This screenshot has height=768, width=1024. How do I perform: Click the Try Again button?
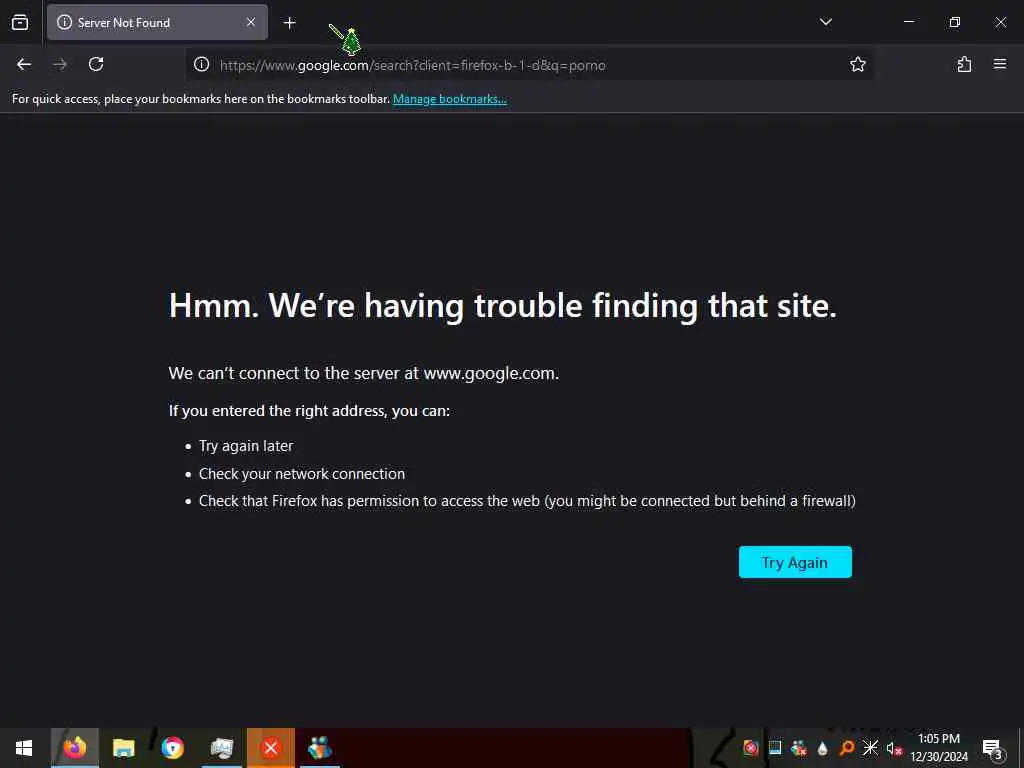(795, 562)
